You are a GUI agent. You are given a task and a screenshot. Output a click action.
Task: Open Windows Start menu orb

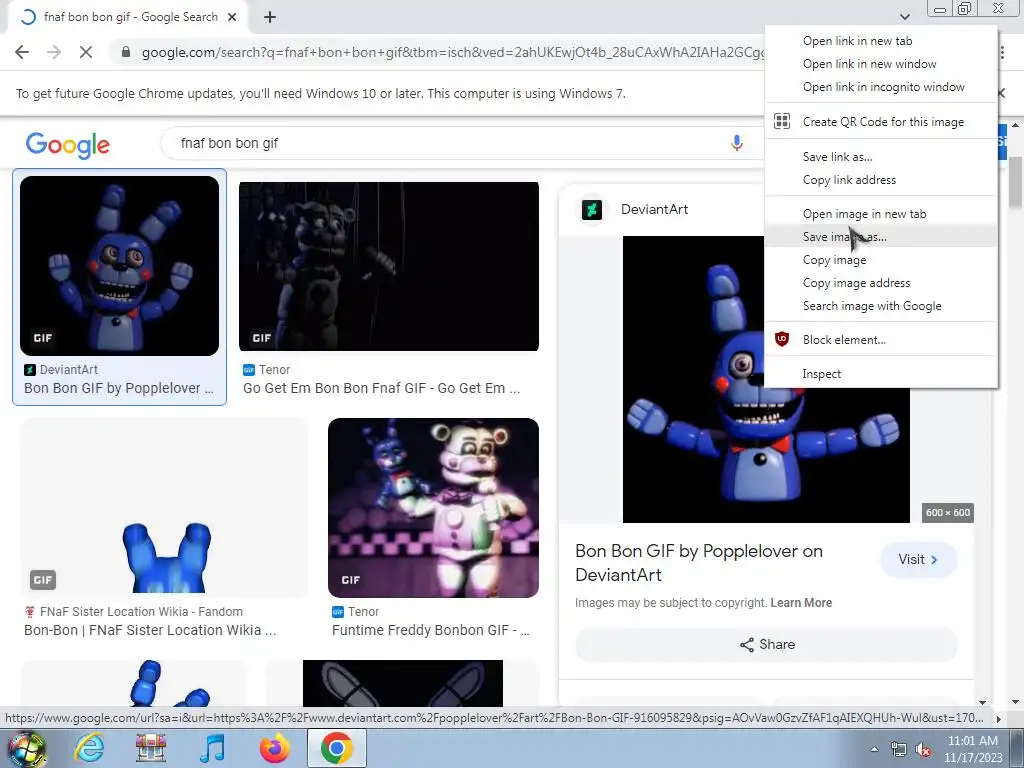(x=26, y=748)
